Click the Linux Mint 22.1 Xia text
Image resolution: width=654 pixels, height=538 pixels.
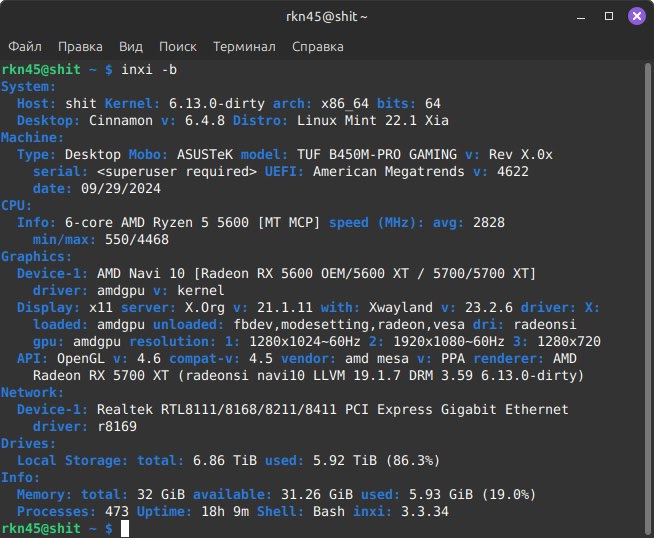click(x=372, y=121)
